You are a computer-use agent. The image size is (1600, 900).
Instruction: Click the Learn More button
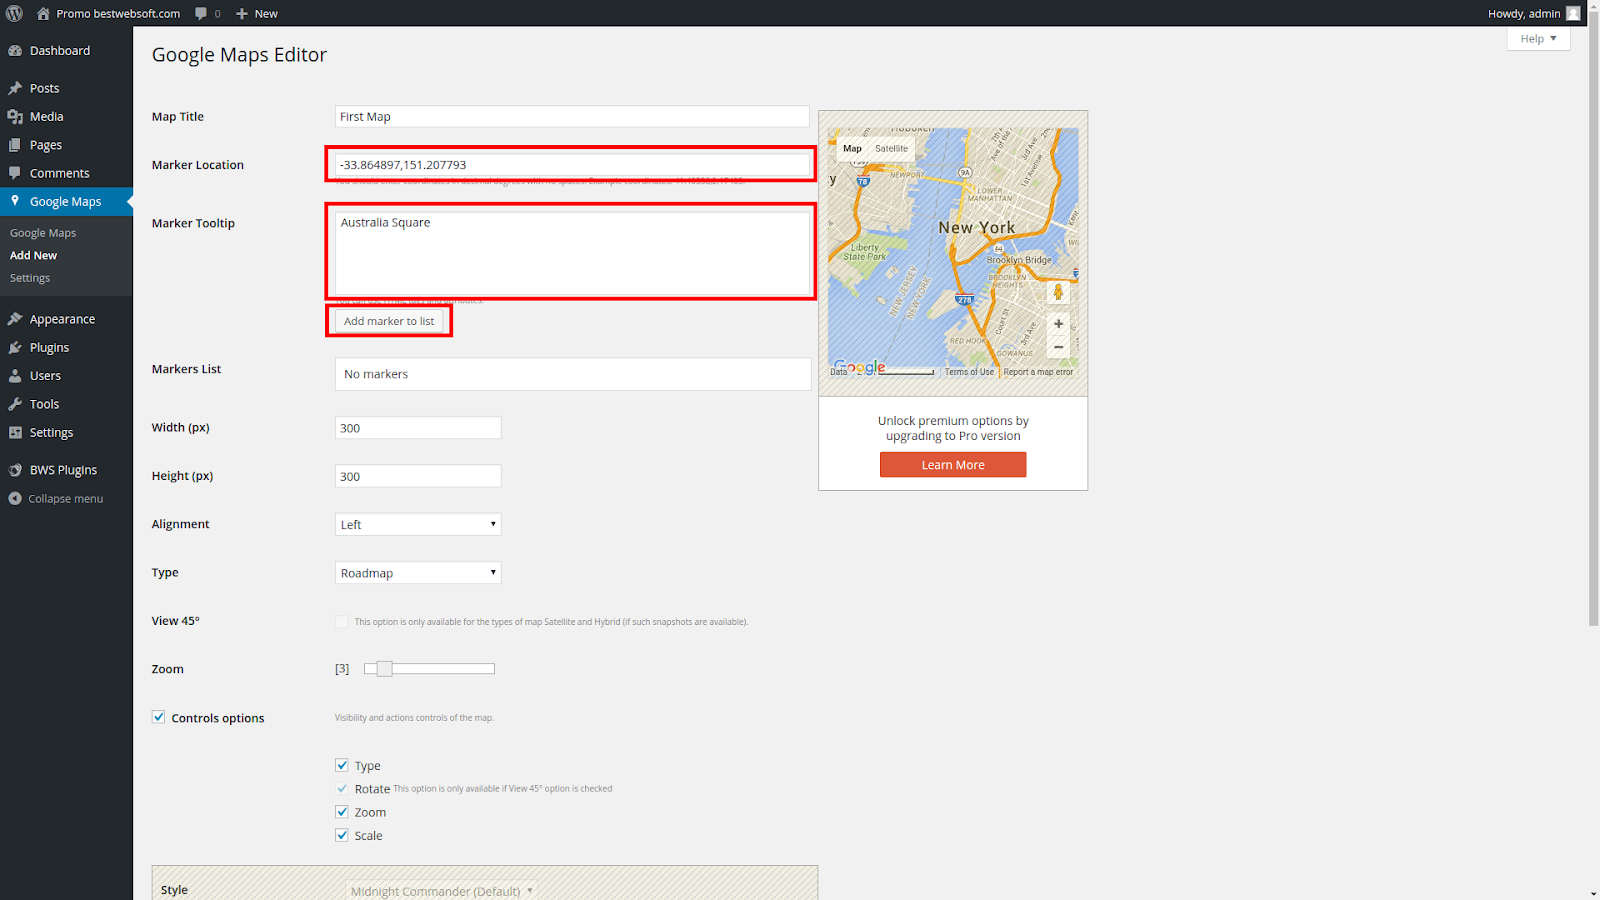[x=953, y=465]
